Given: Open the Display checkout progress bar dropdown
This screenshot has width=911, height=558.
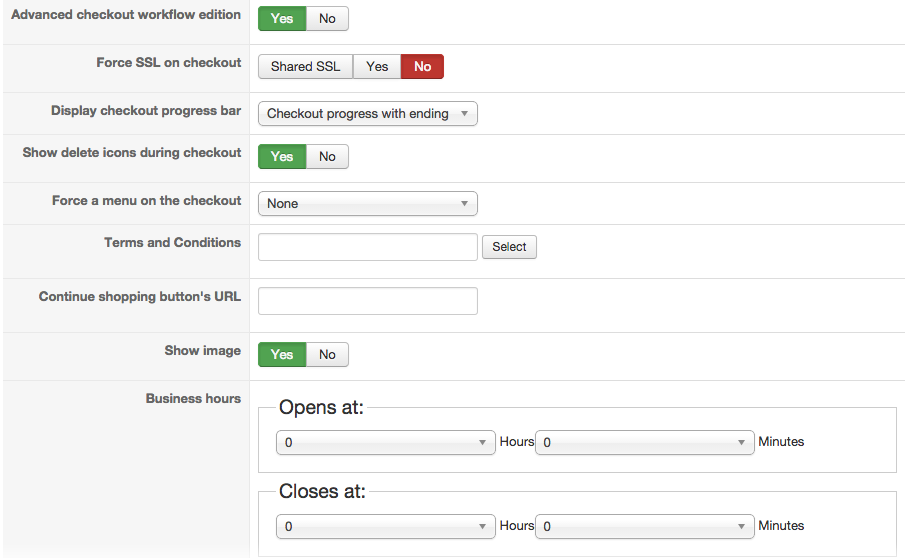Looking at the screenshot, I should coord(367,114).
